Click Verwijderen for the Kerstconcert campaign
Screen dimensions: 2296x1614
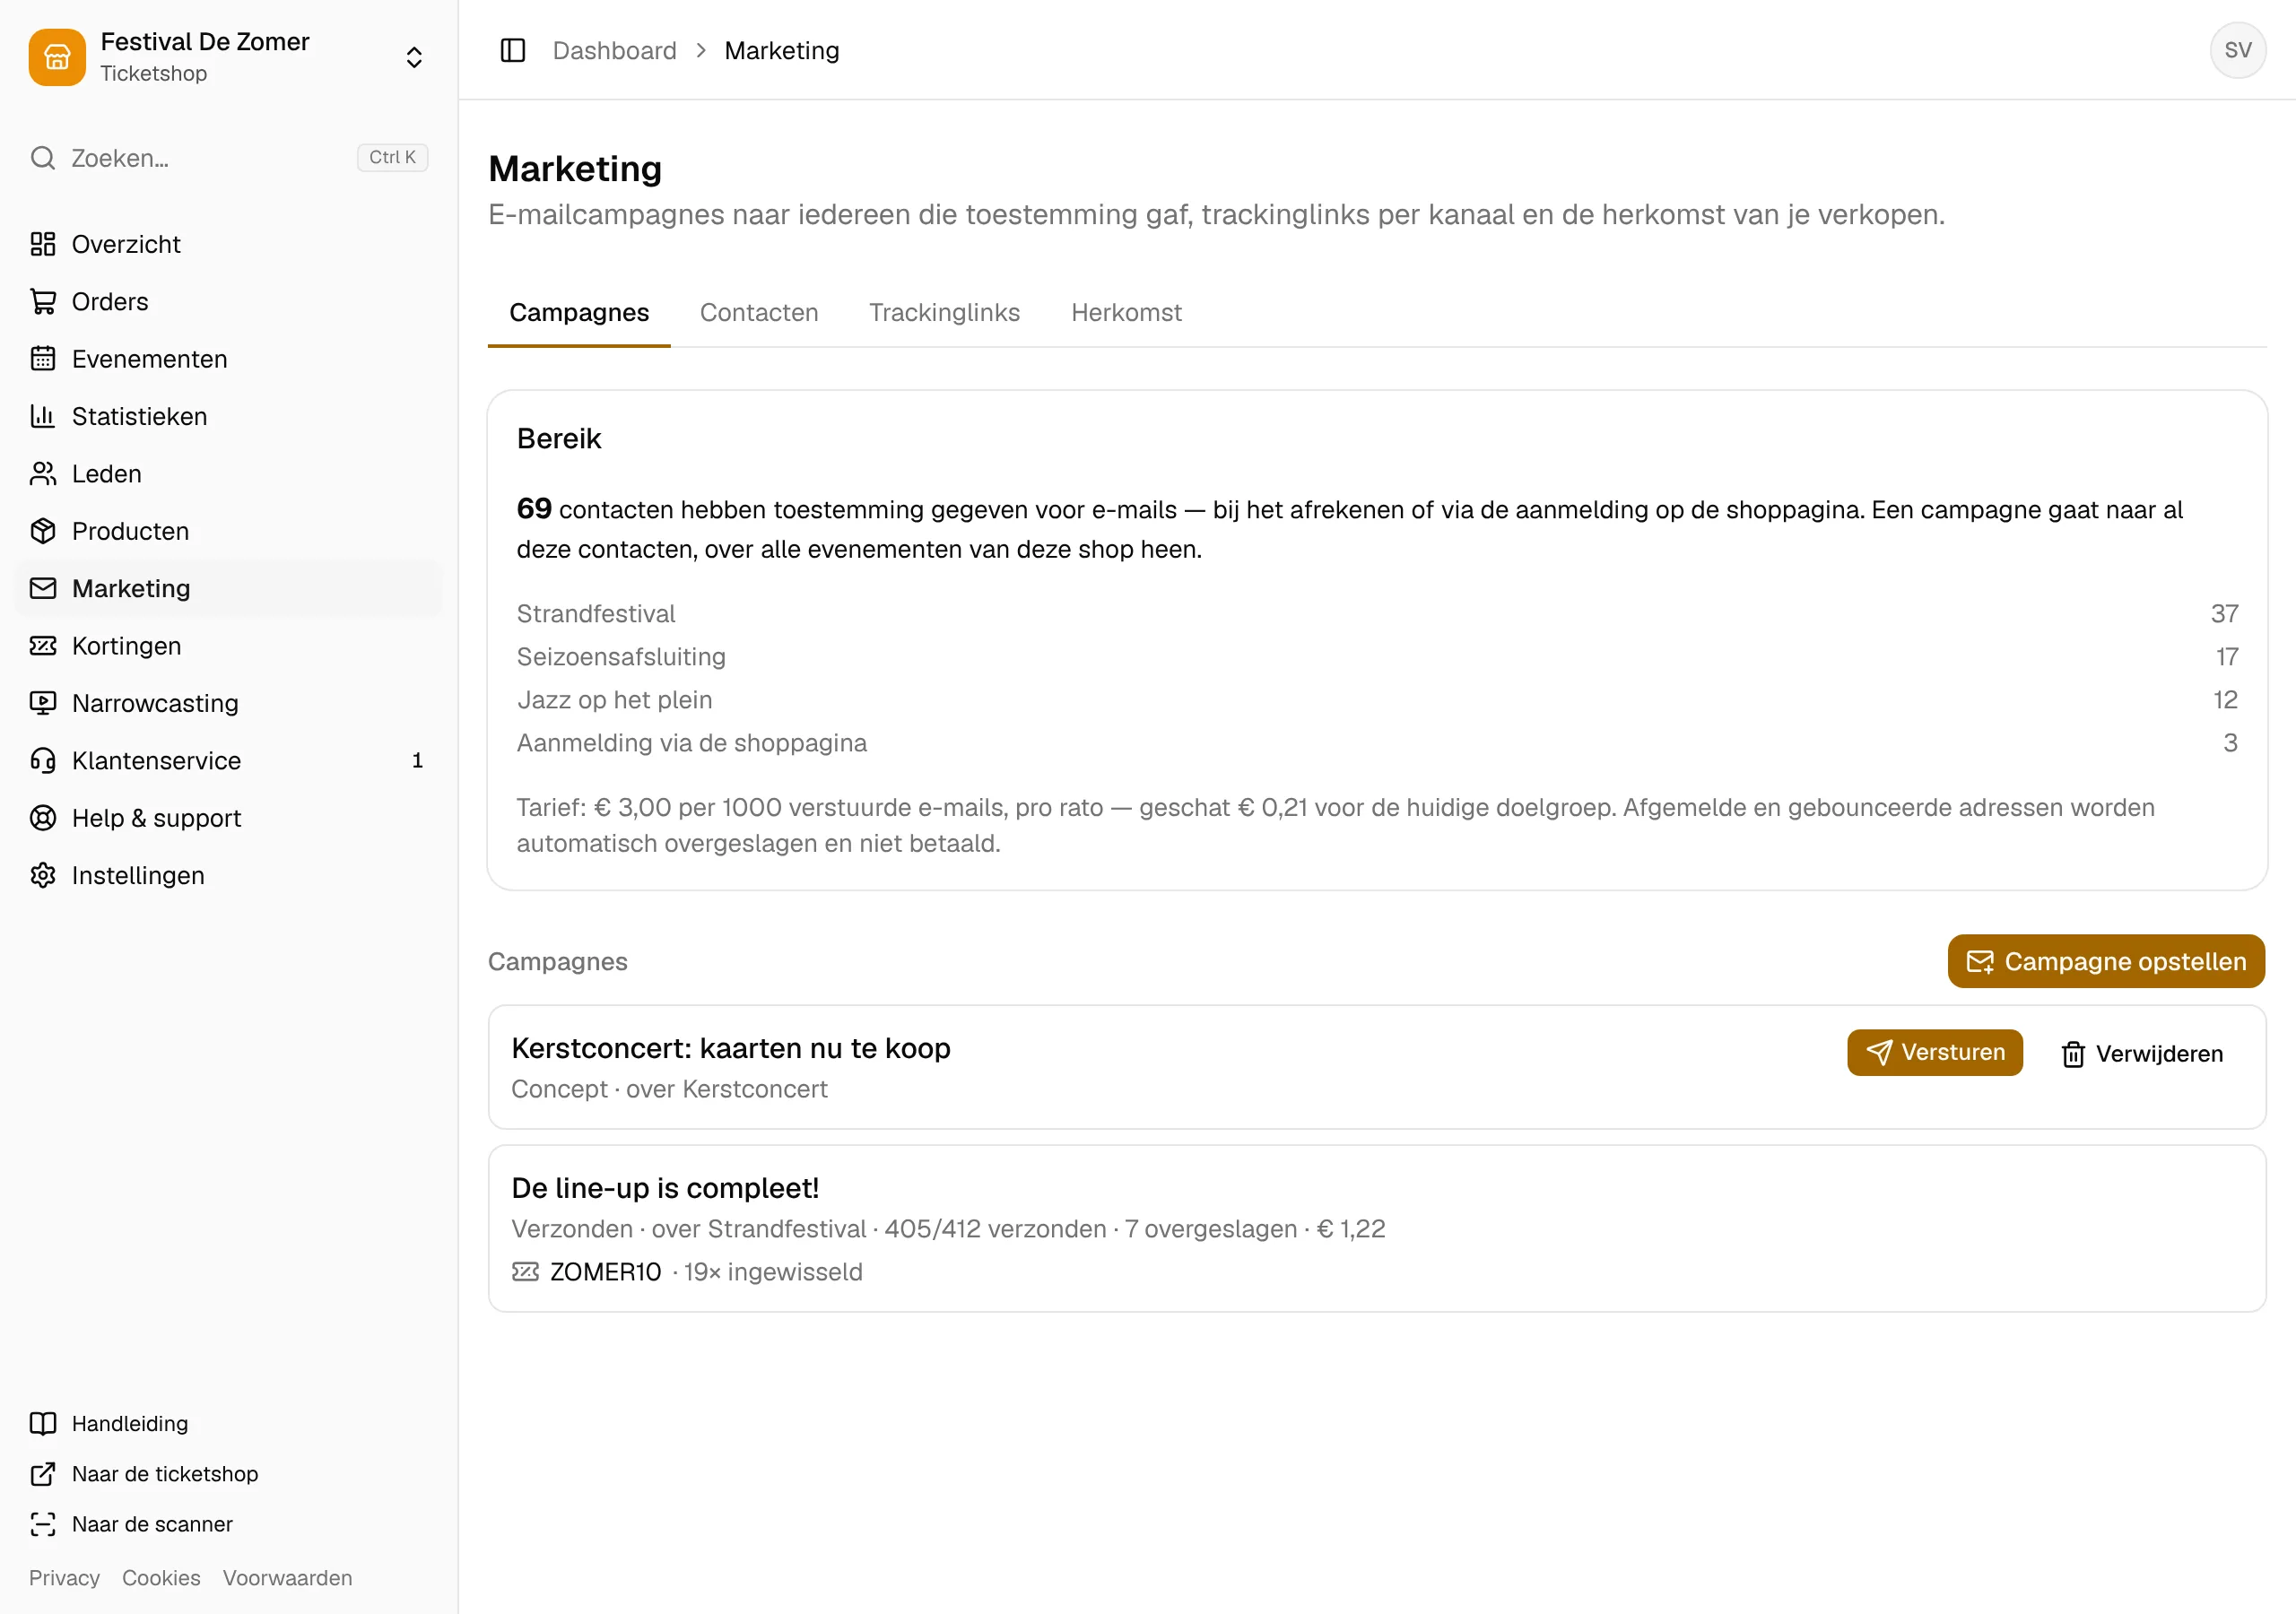[2142, 1054]
